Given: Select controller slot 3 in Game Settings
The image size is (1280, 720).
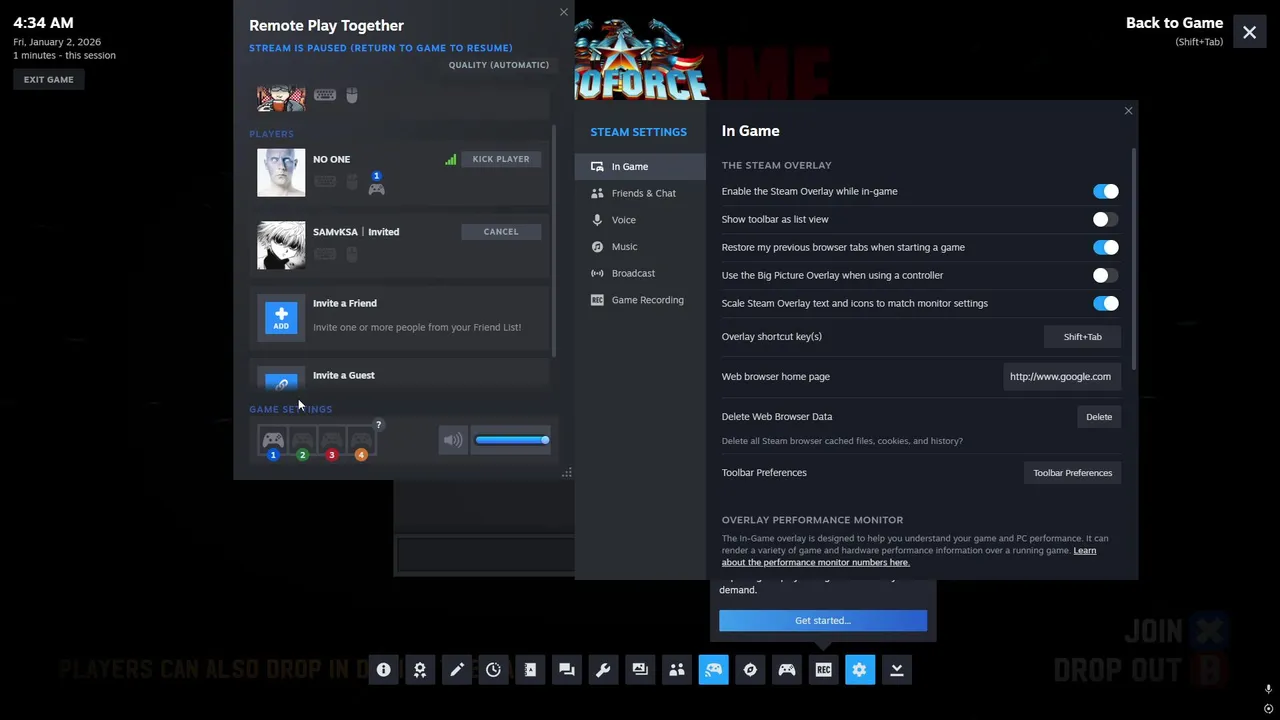Looking at the screenshot, I should [x=332, y=441].
